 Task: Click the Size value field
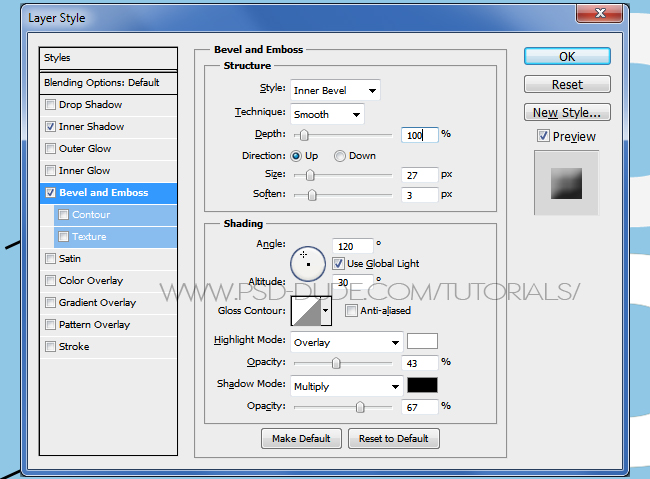tap(420, 175)
